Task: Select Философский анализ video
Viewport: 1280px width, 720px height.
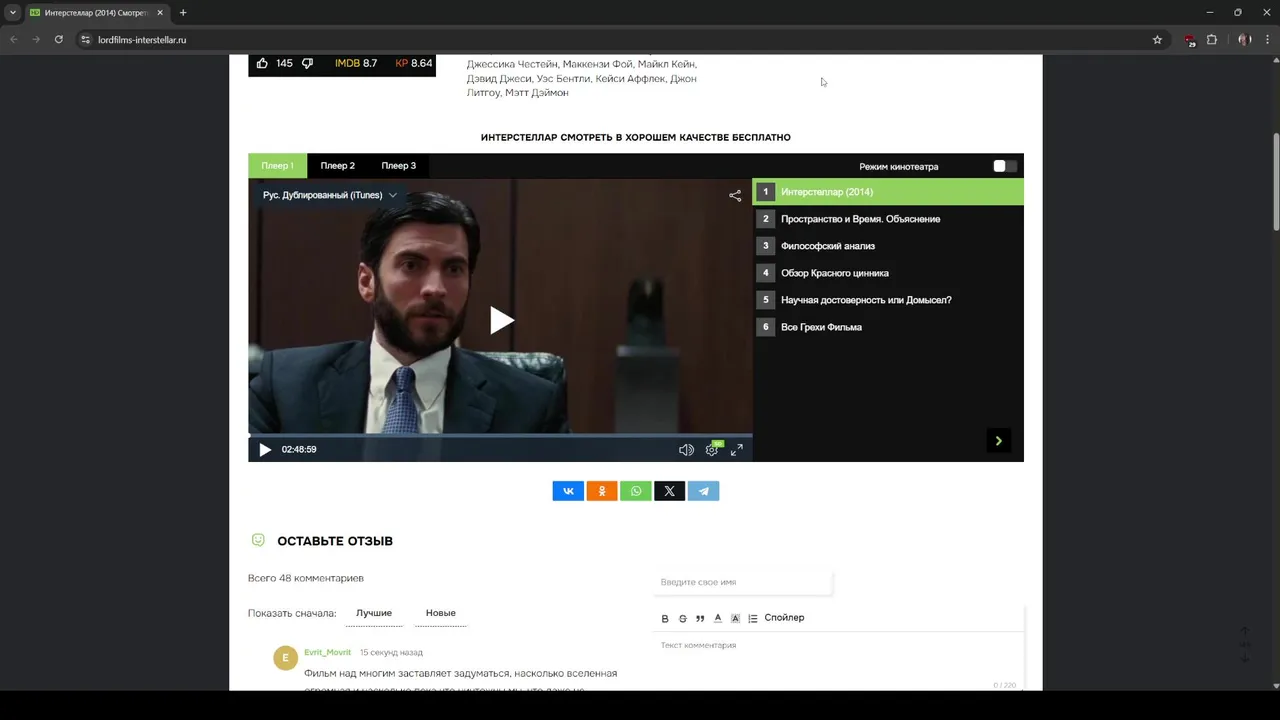Action: [888, 246]
